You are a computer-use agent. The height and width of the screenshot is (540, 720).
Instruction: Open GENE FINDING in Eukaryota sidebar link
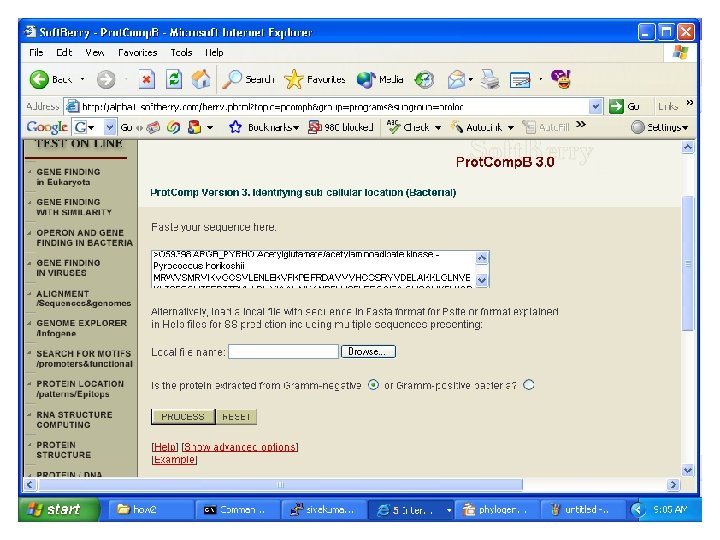coord(68,177)
